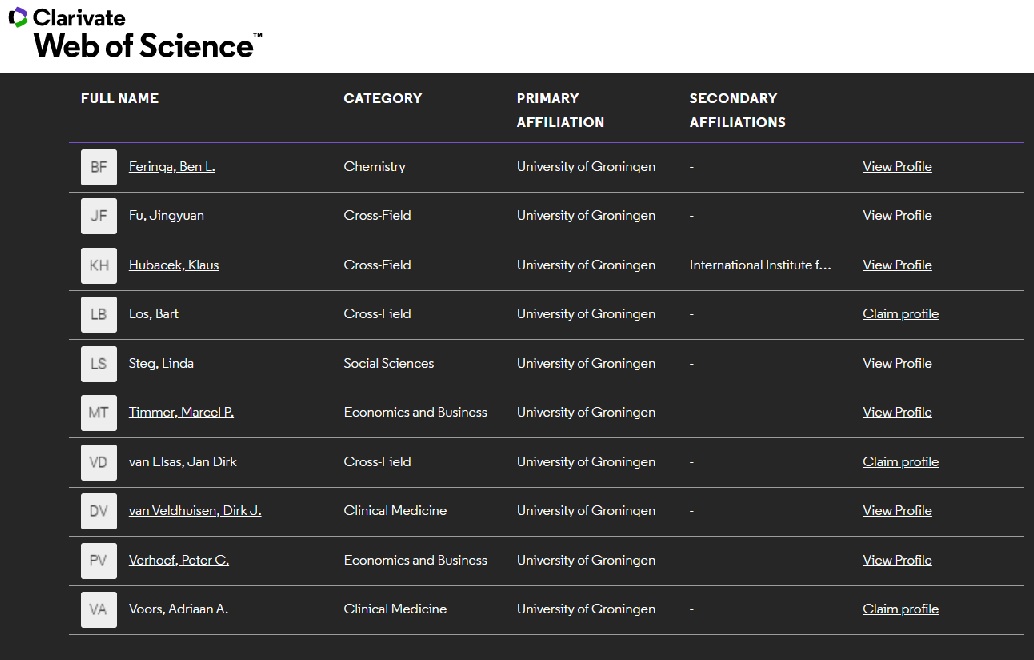Open Feringa, Ben L. name link
The width and height of the screenshot is (1034, 660).
pos(172,167)
